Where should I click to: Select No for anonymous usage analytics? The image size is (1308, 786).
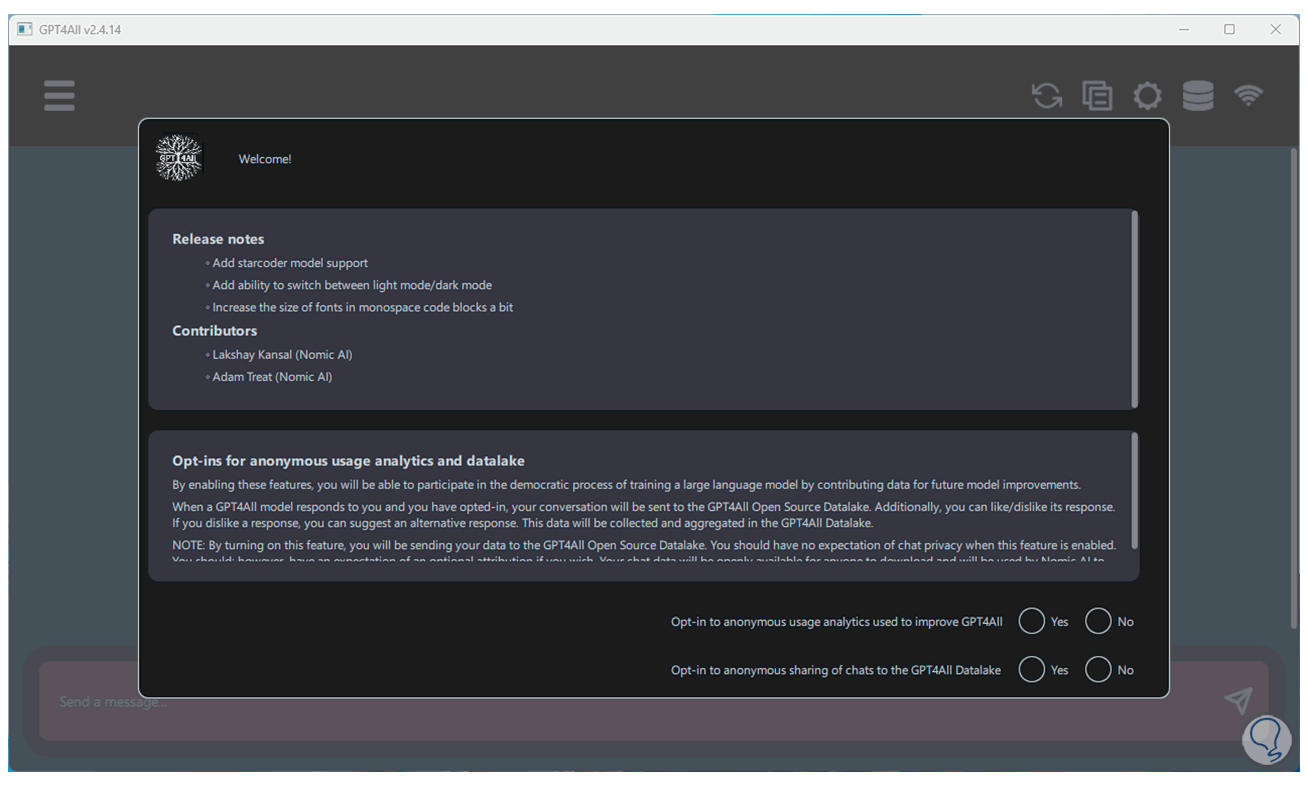coord(1098,621)
